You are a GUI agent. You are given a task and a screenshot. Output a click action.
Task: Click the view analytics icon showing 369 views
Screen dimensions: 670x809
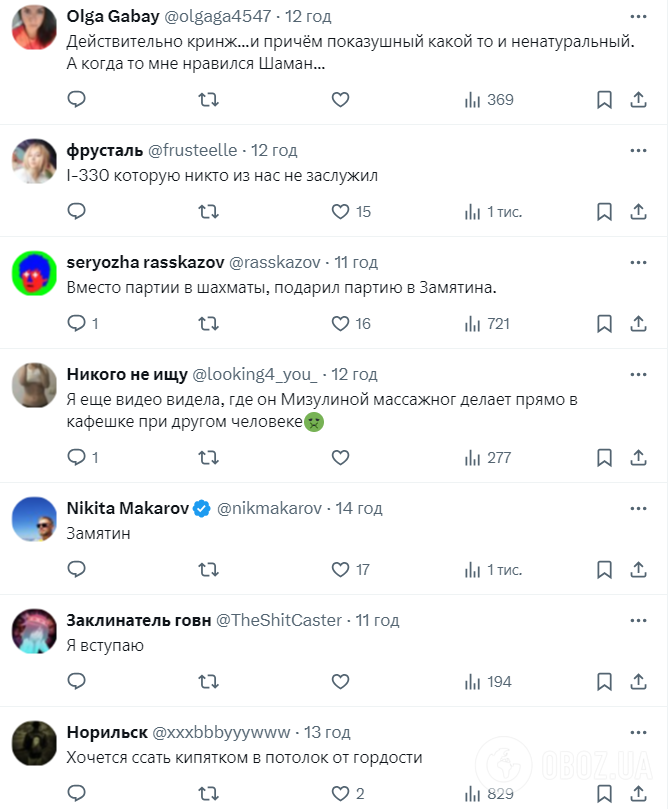click(472, 100)
